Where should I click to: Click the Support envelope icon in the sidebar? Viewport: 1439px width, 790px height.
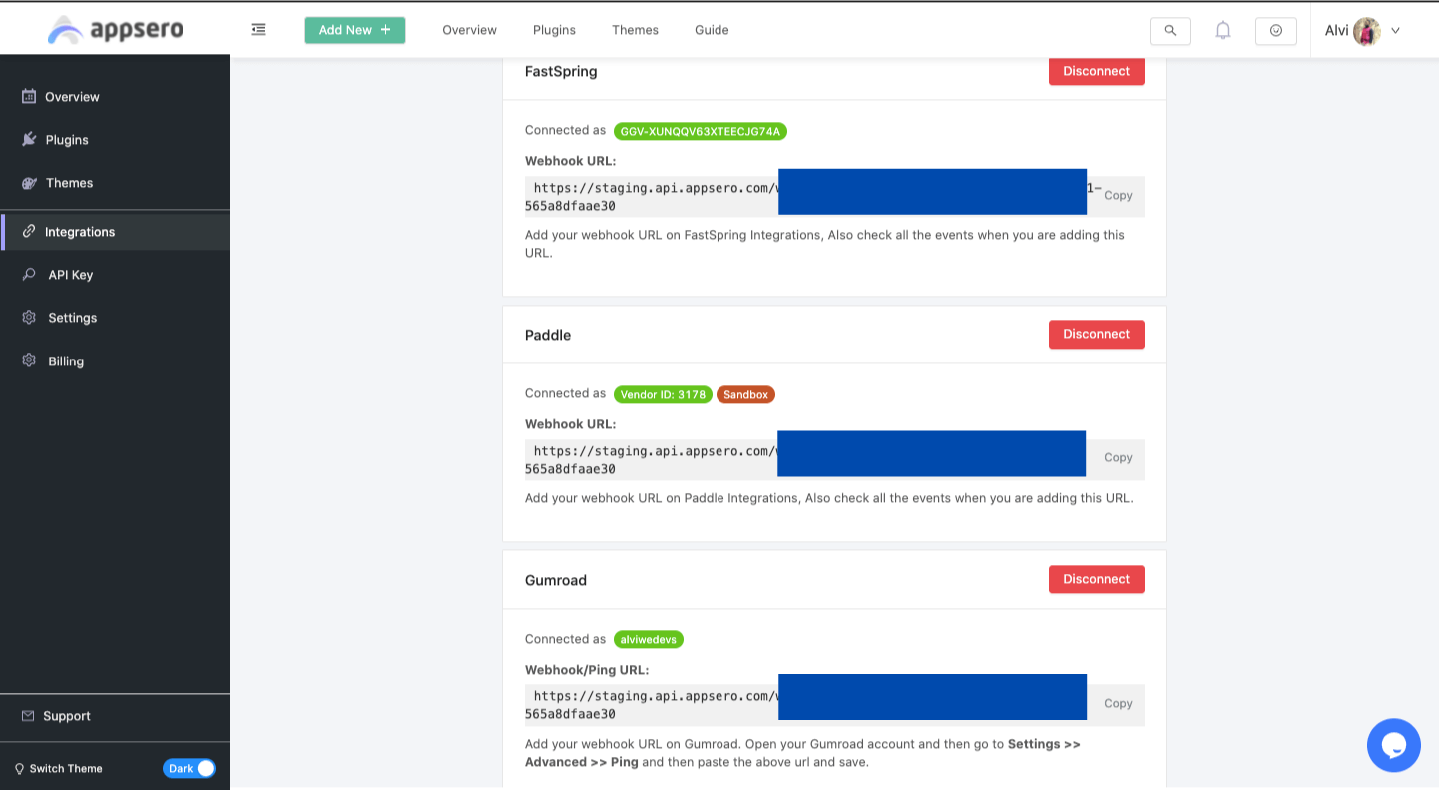tap(28, 716)
